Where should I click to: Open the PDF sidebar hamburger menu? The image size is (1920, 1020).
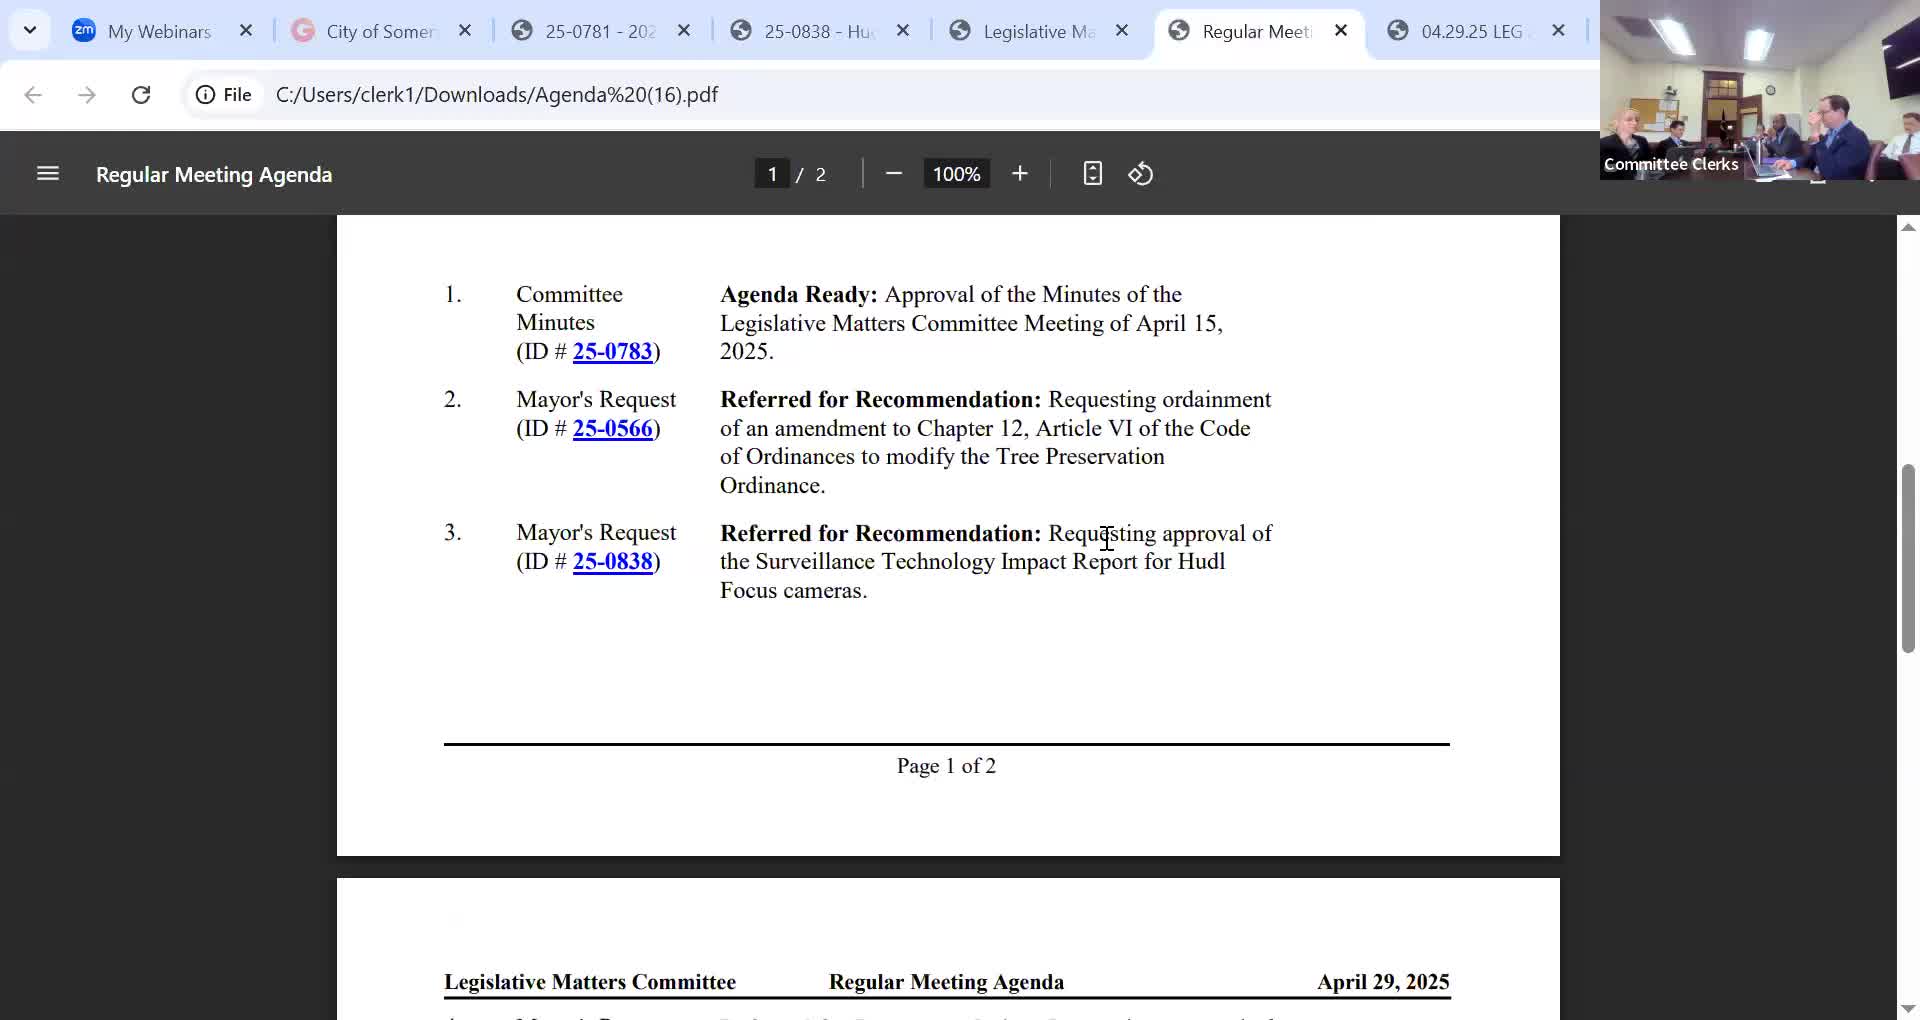pyautogui.click(x=47, y=174)
